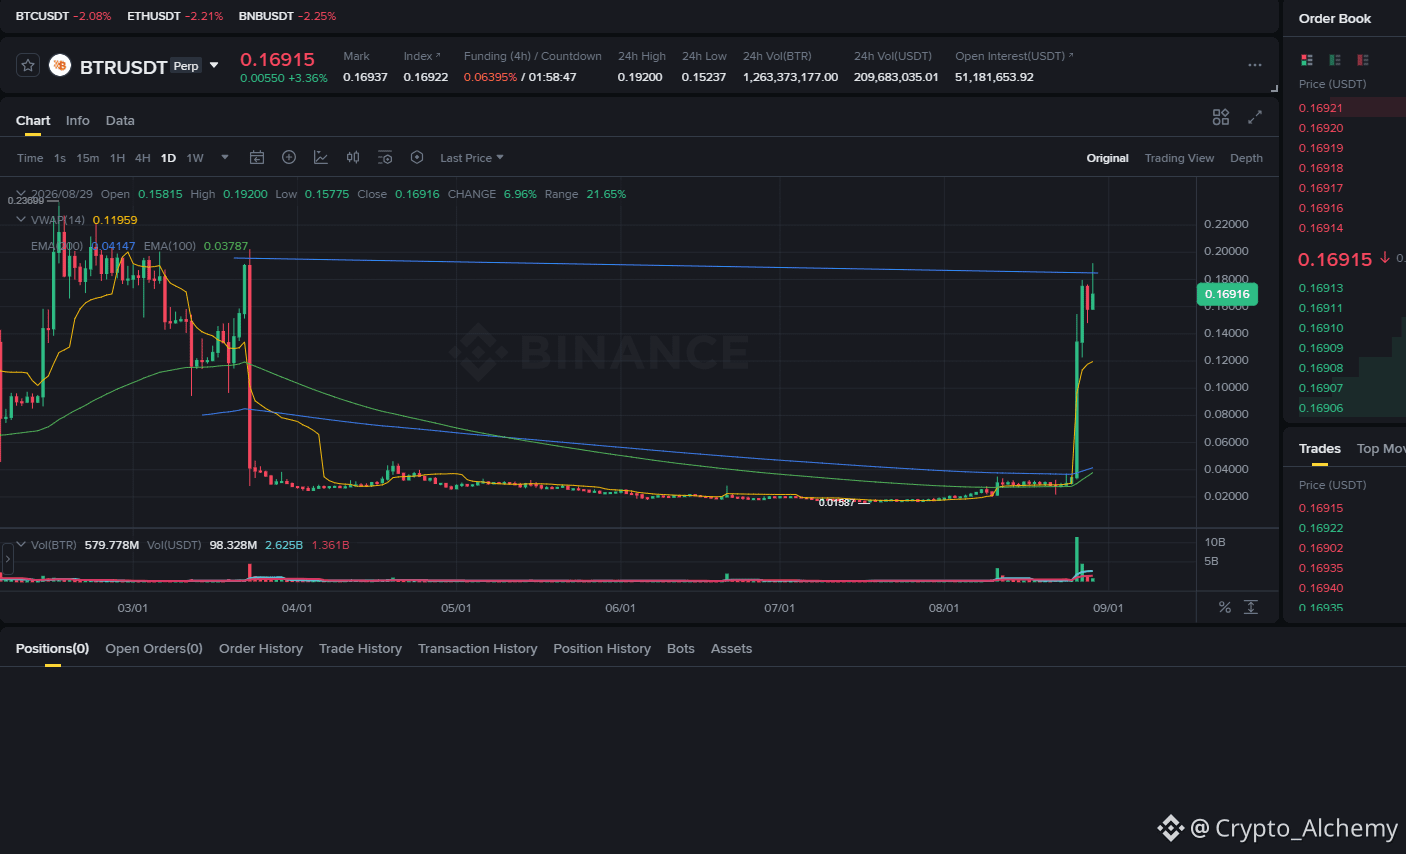This screenshot has height=854, width=1406.
Task: Click the 0.16915 mid price in order book
Action: (x=1335, y=259)
